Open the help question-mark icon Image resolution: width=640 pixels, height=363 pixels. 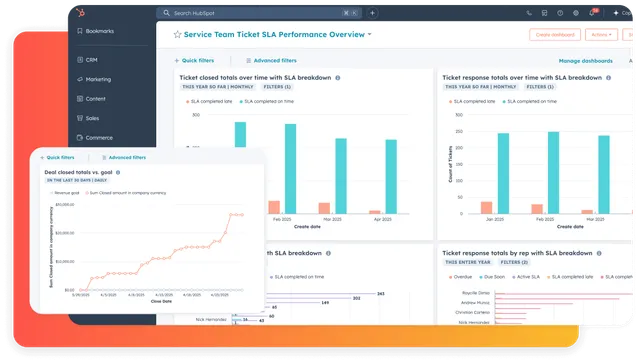coord(560,13)
